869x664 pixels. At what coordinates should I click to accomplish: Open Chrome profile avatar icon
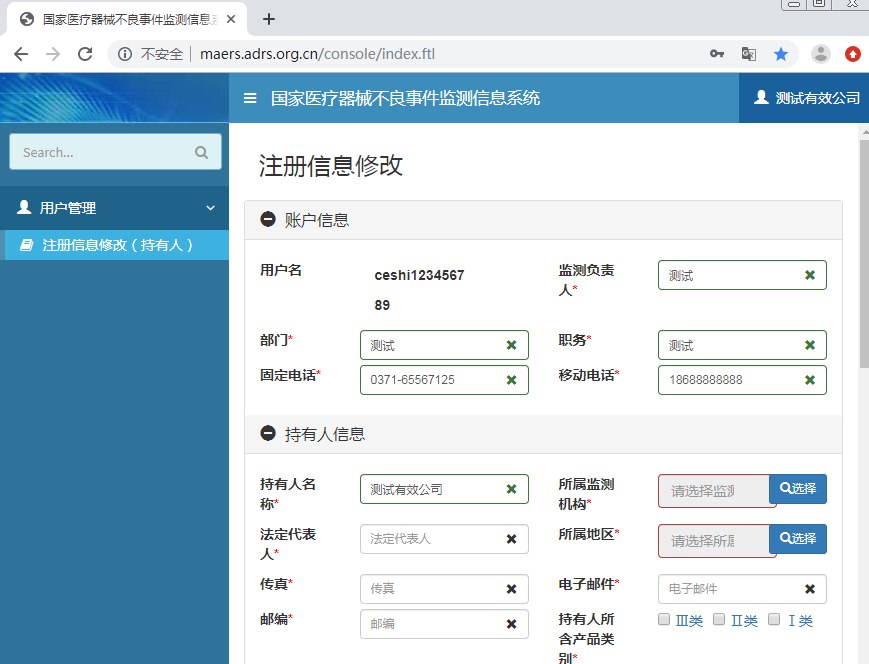tap(820, 54)
